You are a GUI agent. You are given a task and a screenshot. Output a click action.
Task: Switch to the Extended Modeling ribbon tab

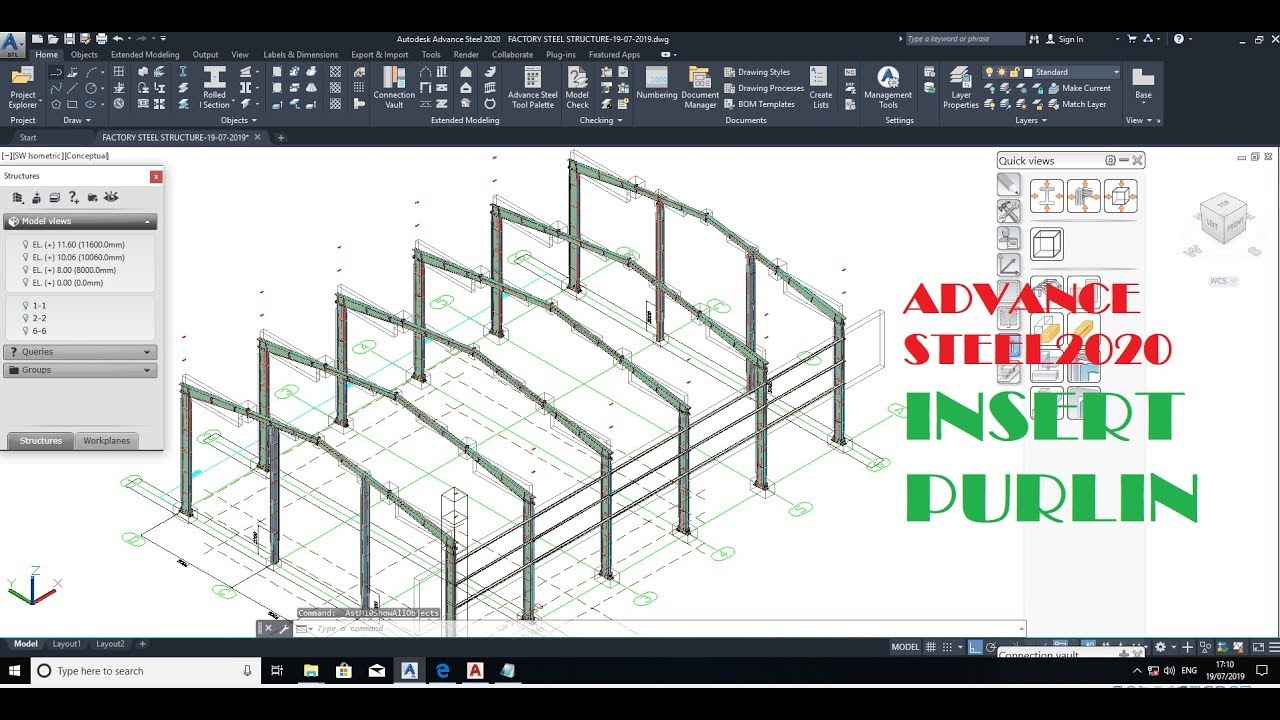coord(145,55)
